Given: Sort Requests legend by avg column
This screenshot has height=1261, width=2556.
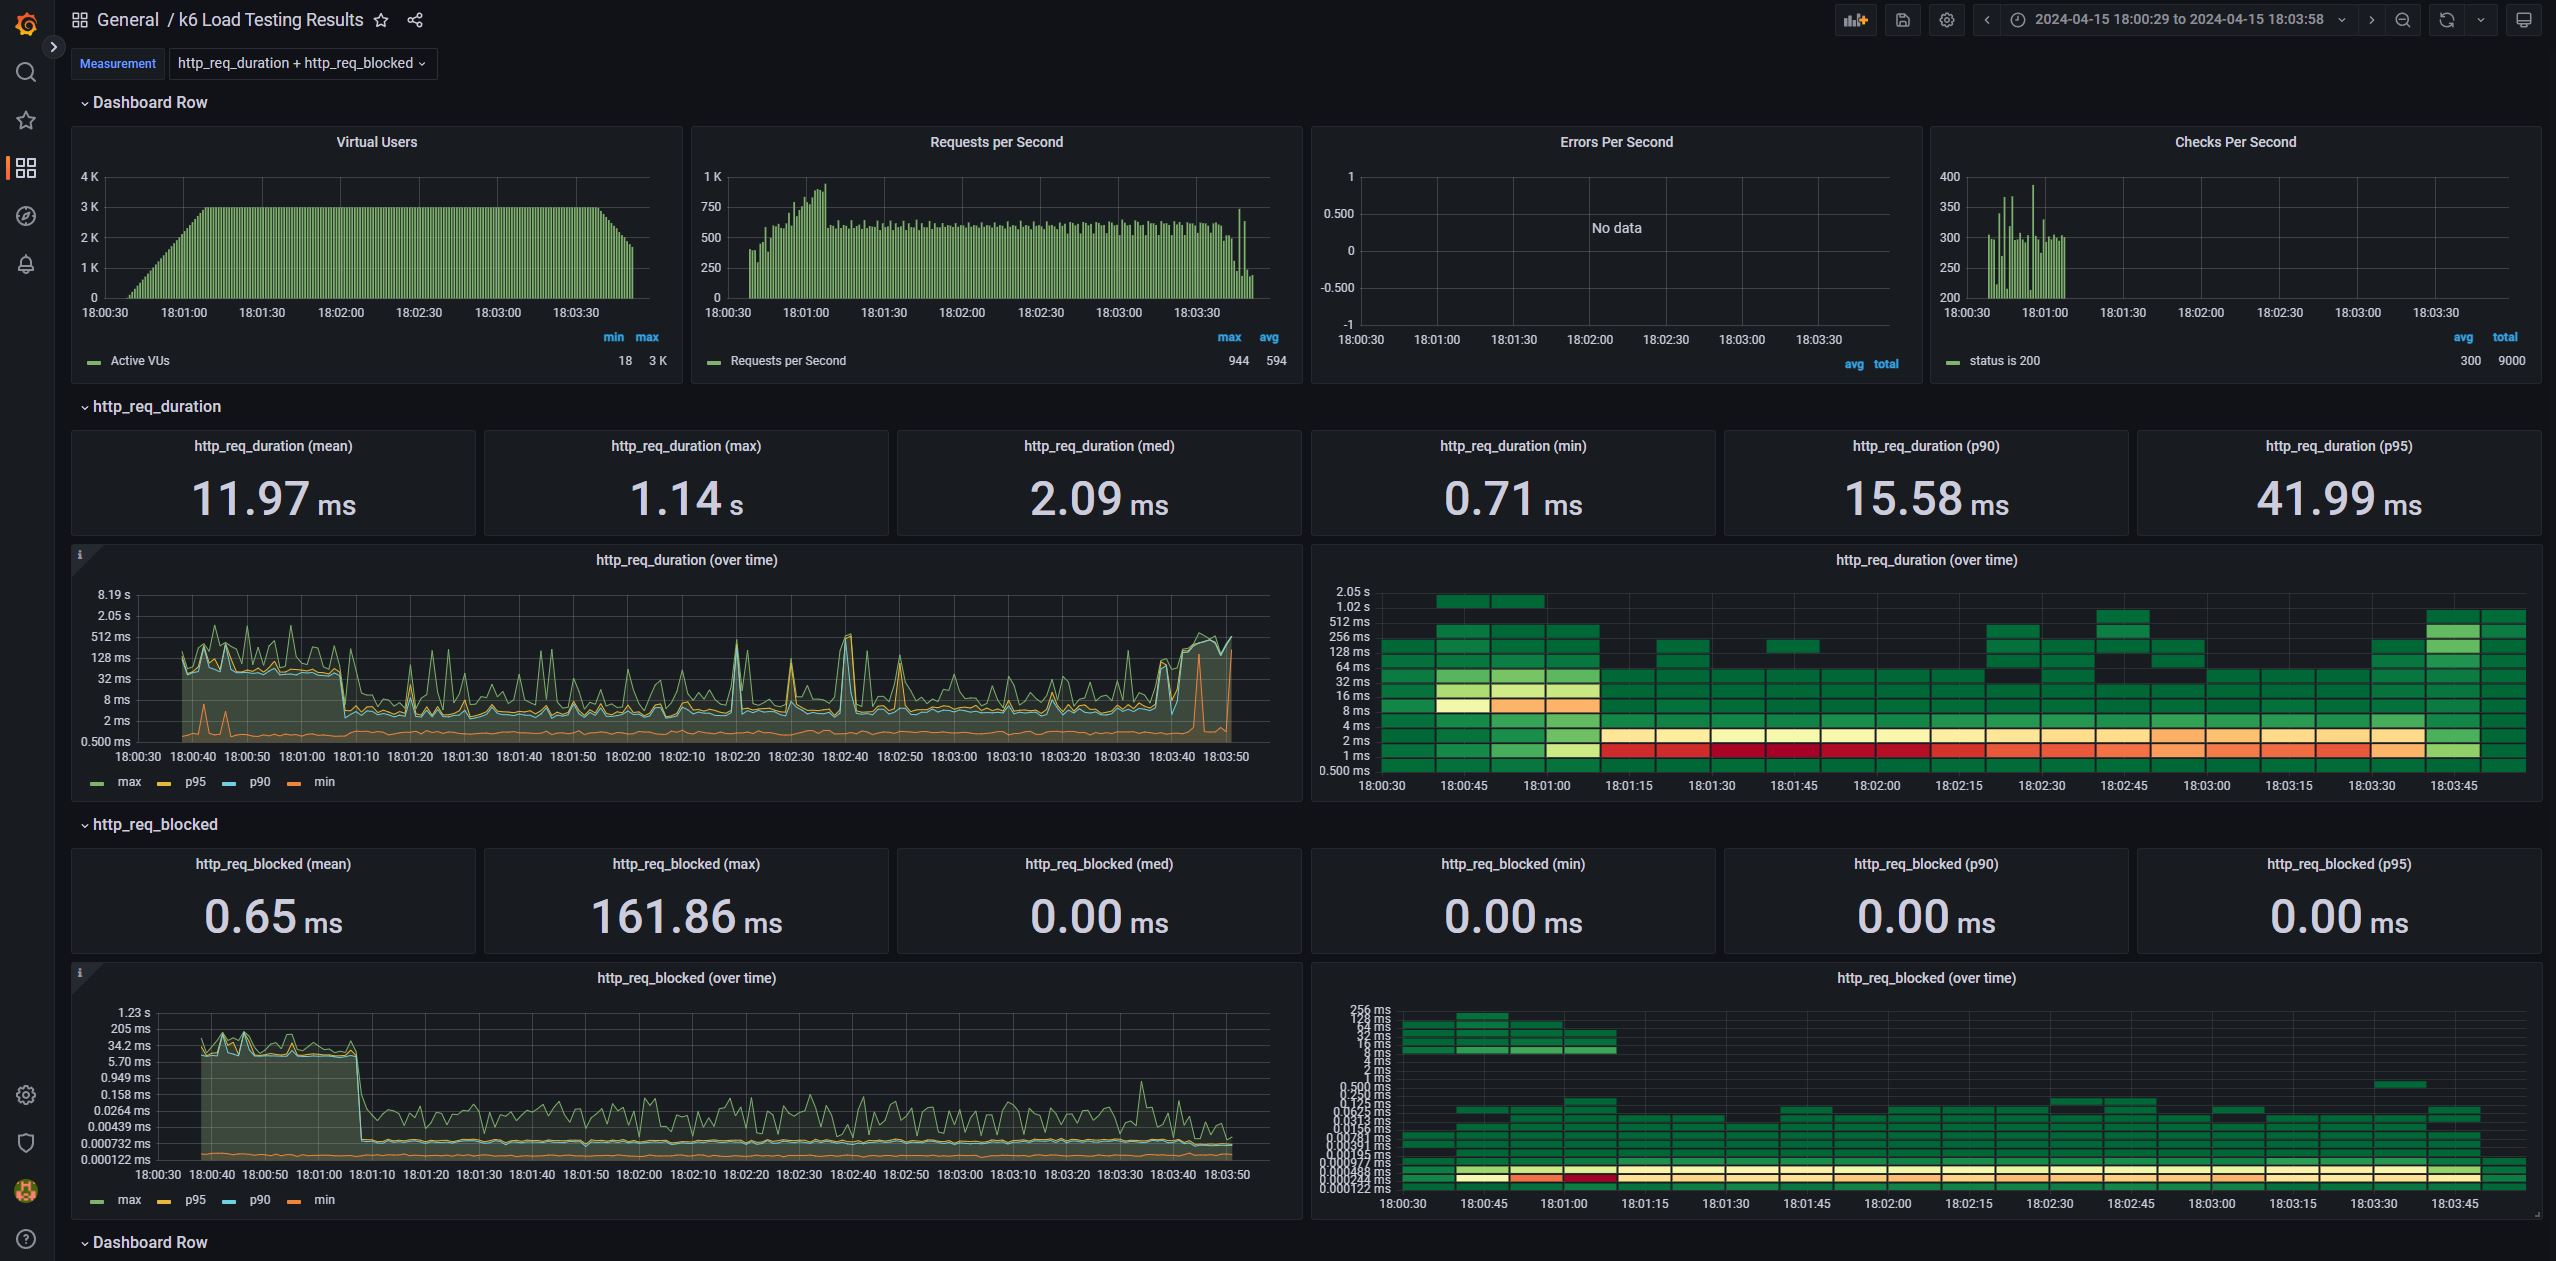Looking at the screenshot, I should pyautogui.click(x=1268, y=337).
